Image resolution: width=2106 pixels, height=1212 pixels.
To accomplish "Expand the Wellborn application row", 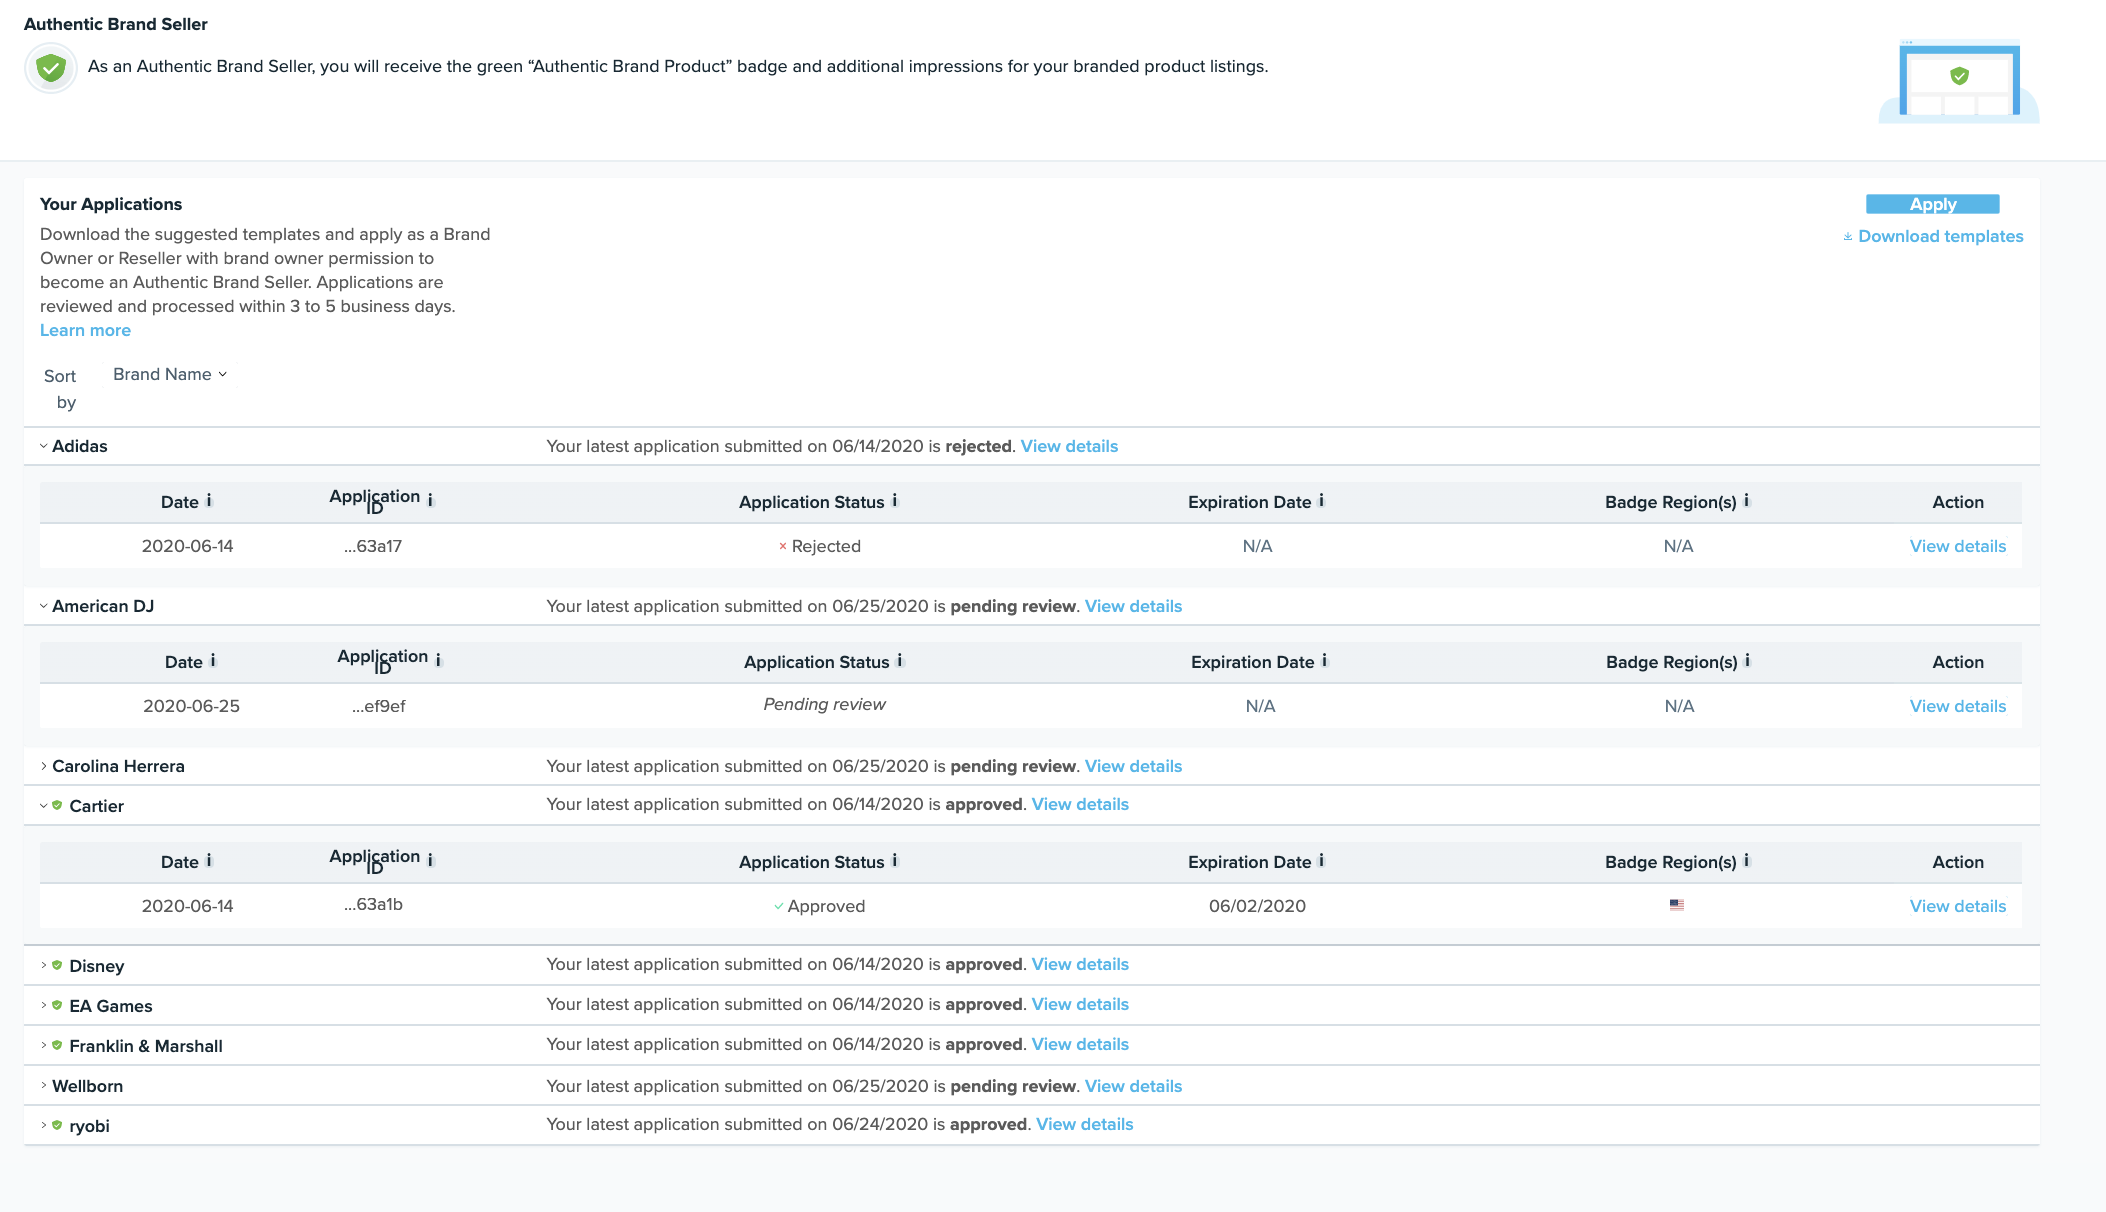I will 44,1085.
